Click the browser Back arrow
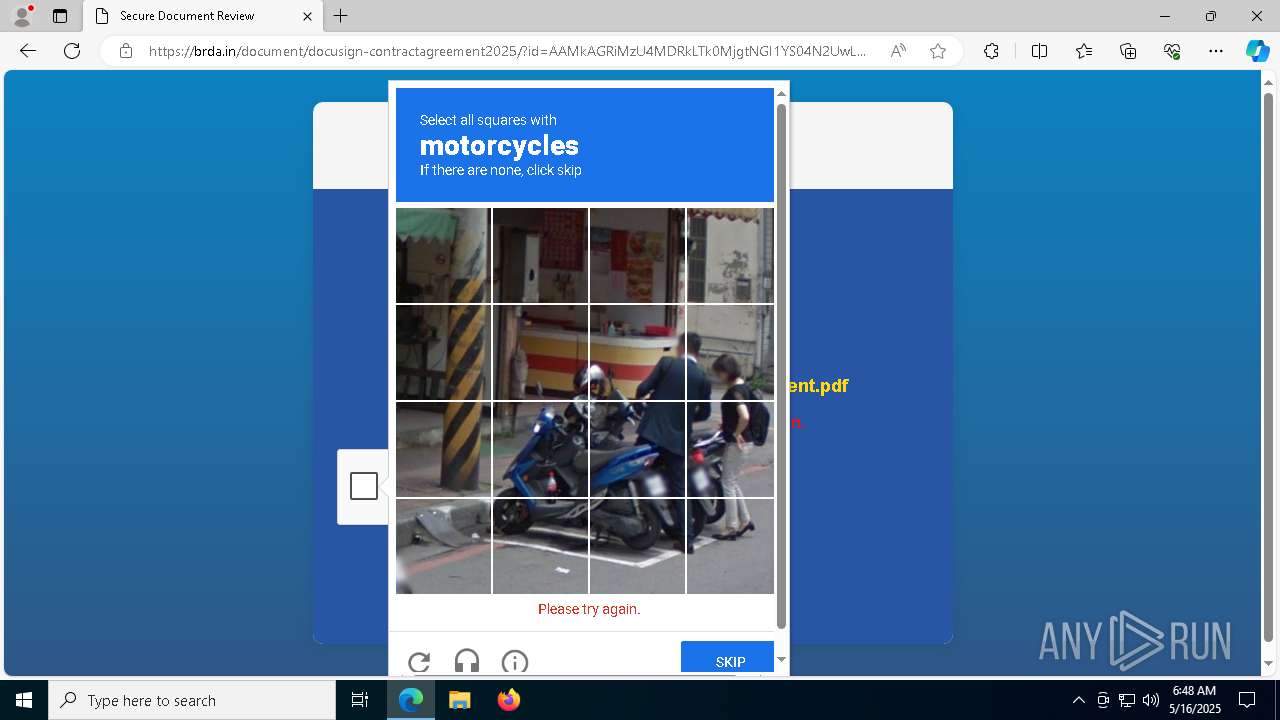The image size is (1280, 720). tap(28, 51)
